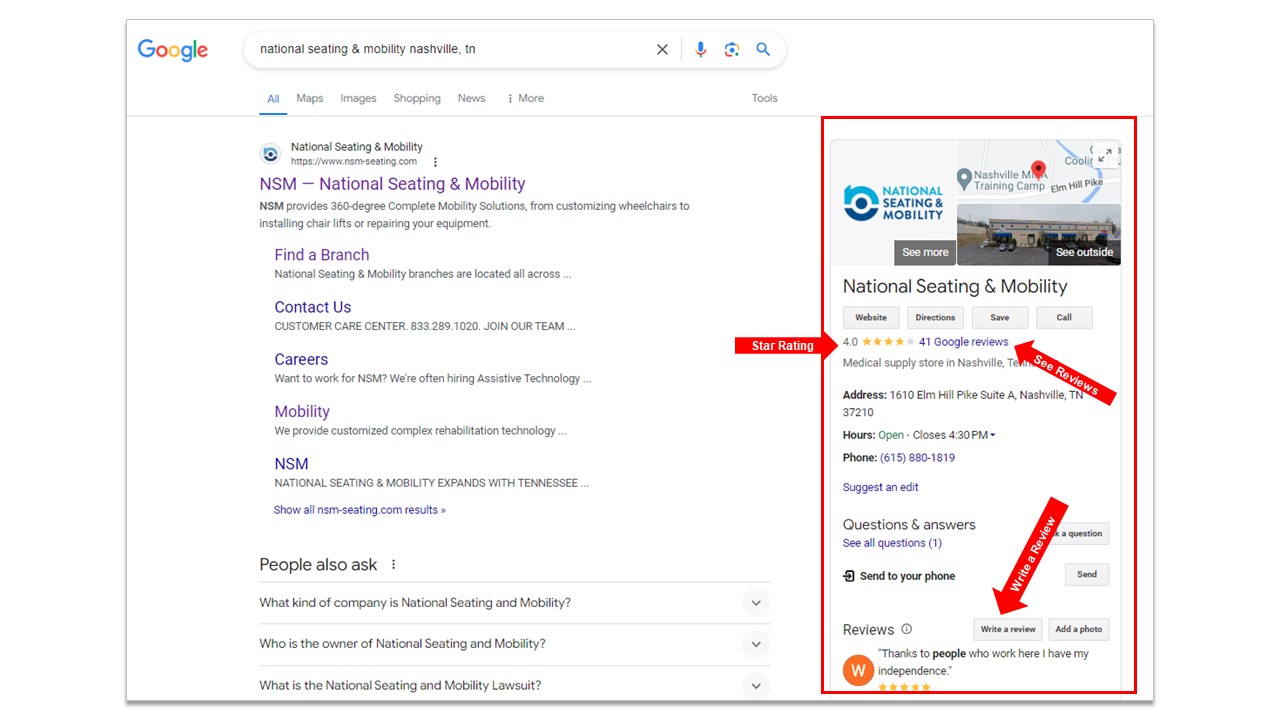The width and height of the screenshot is (1280, 720).
Task: Click the address 1610 Elm Hill Pike text
Action: pos(963,403)
